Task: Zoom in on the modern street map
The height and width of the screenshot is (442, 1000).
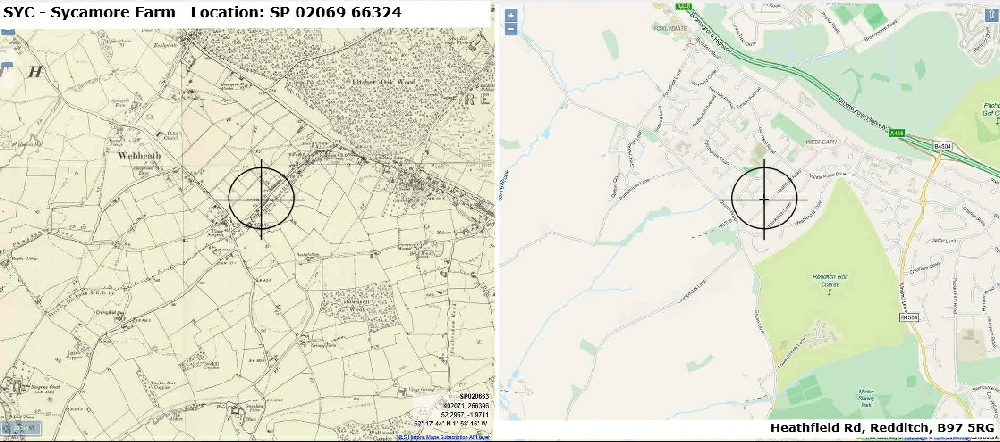Action: tap(510, 17)
